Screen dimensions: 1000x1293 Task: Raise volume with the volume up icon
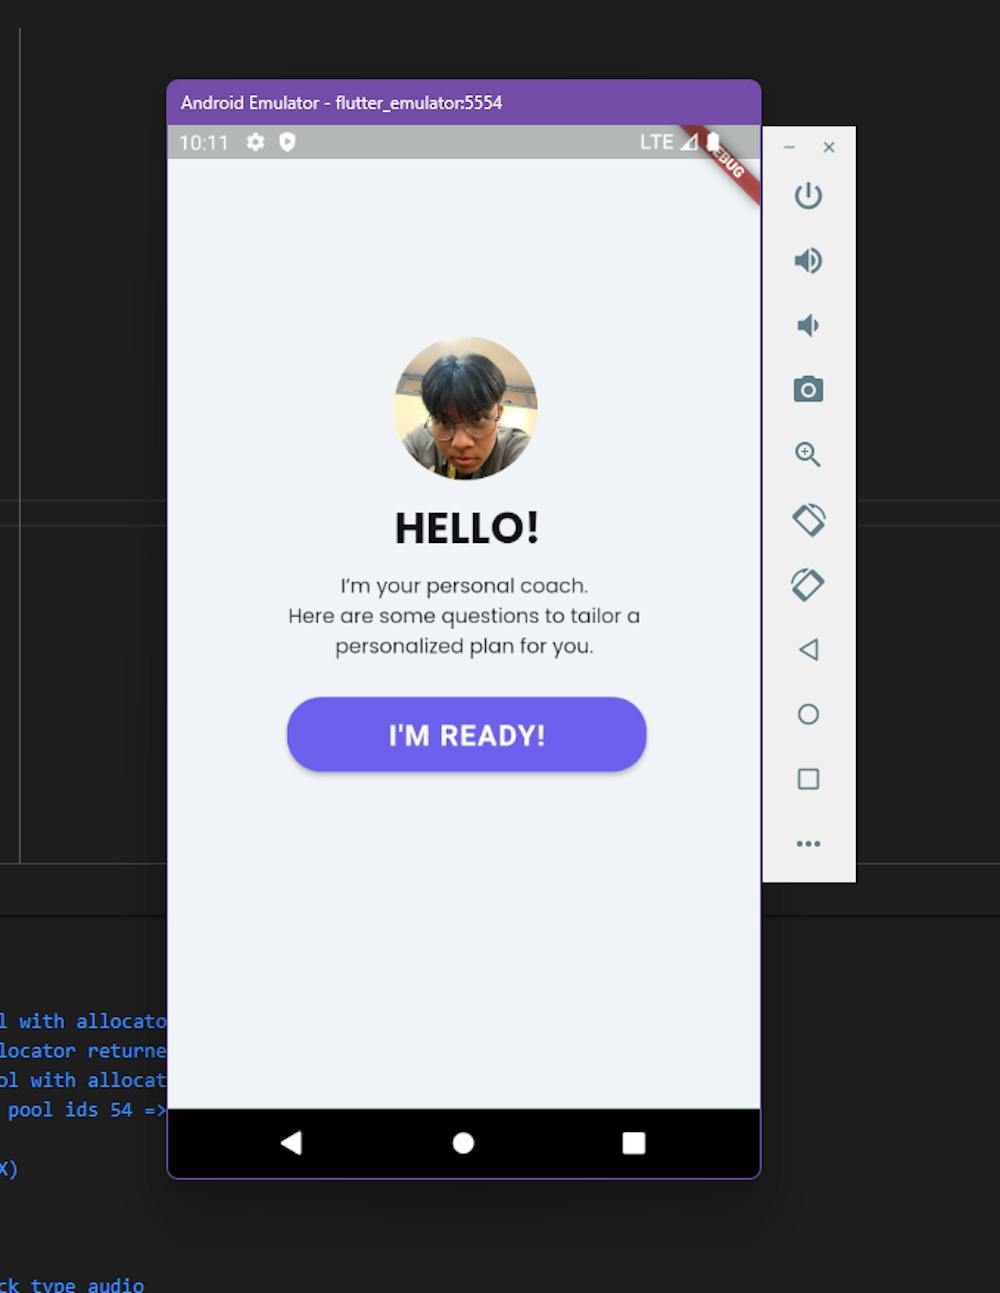tap(808, 261)
